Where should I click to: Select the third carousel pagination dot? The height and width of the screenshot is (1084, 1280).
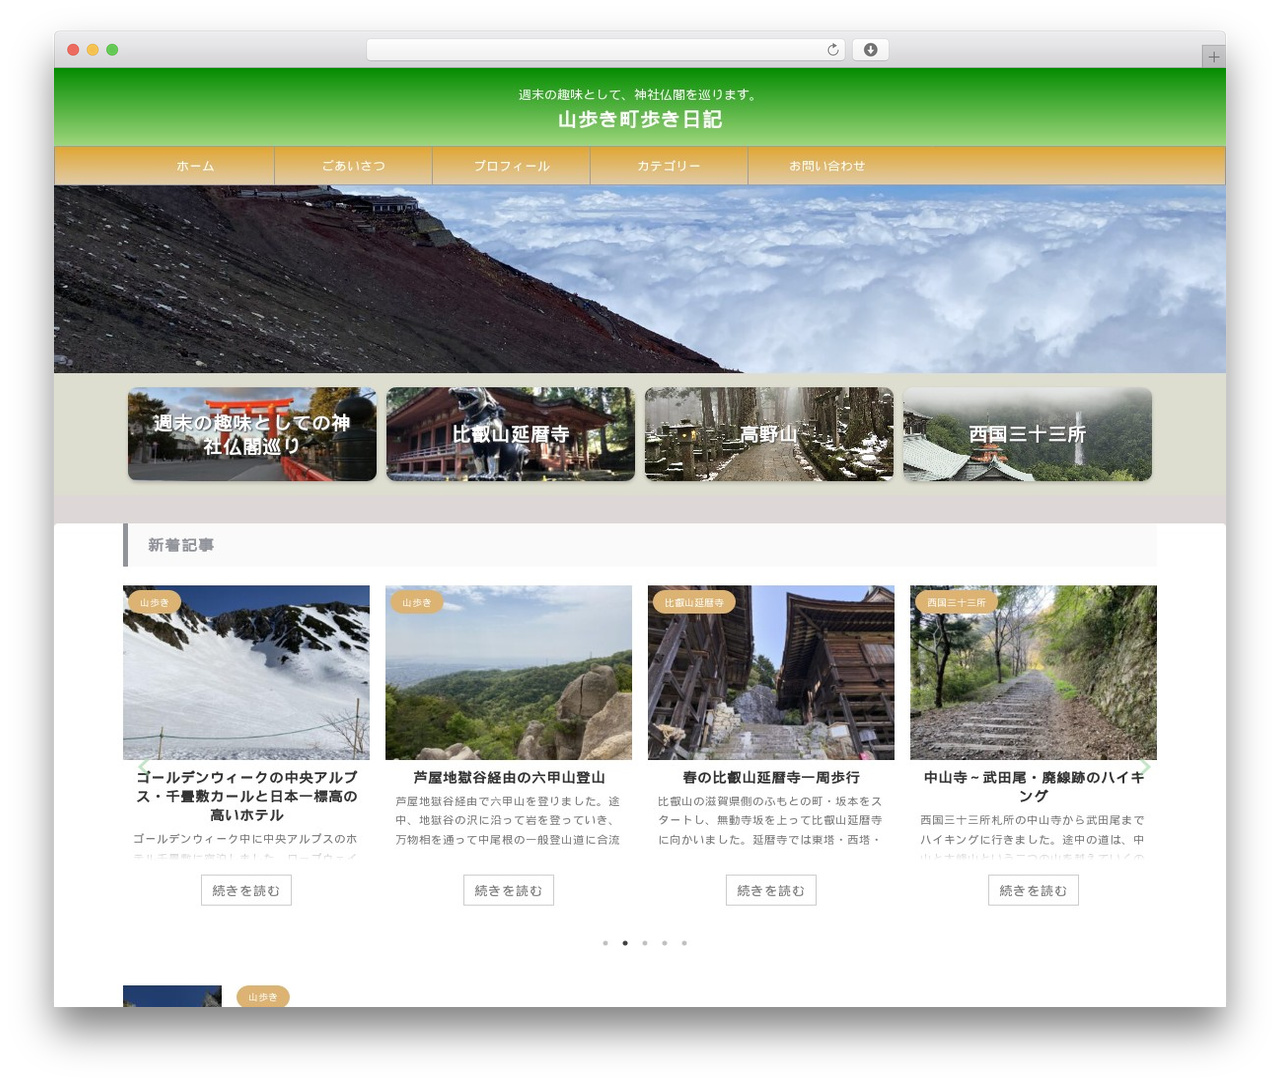click(645, 943)
